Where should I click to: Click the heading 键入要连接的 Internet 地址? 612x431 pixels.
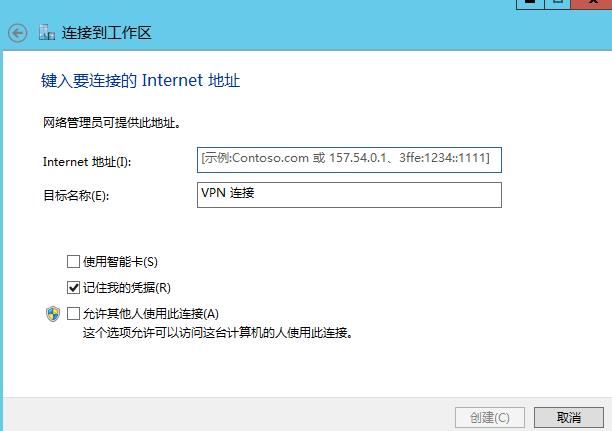tap(141, 80)
